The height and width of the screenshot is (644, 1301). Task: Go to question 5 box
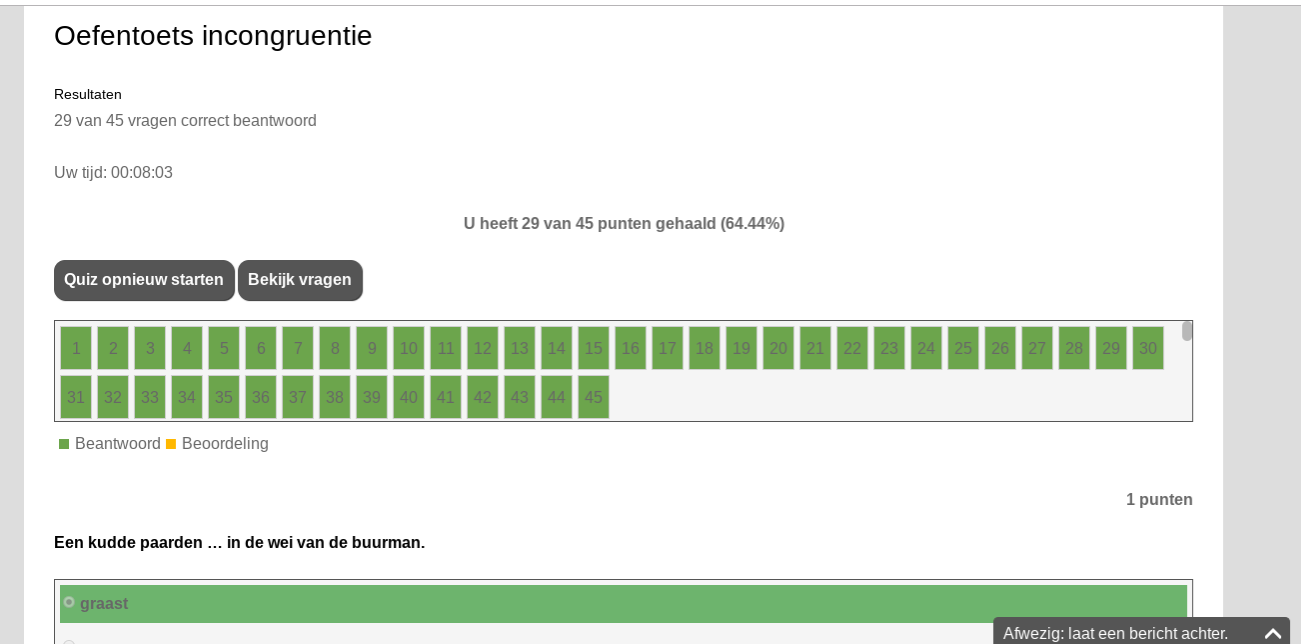tap(224, 348)
